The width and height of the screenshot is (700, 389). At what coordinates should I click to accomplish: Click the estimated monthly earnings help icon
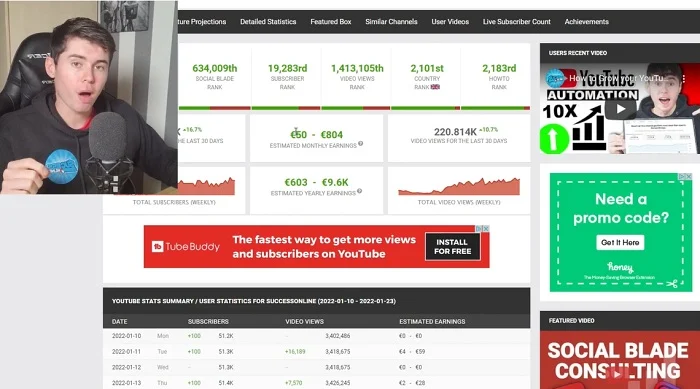click(360, 144)
